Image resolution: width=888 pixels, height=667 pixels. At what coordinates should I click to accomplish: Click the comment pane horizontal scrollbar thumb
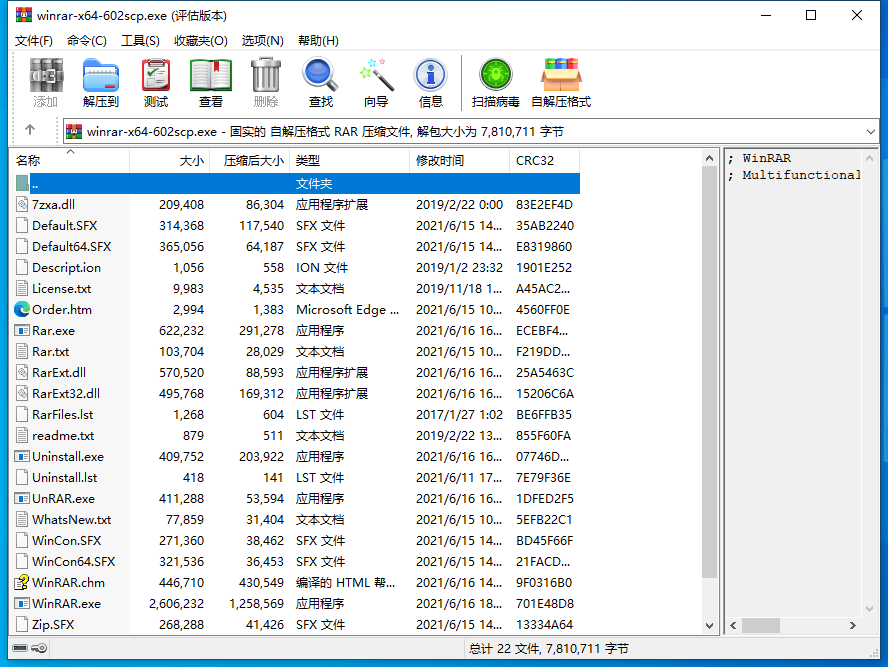pyautogui.click(x=761, y=625)
